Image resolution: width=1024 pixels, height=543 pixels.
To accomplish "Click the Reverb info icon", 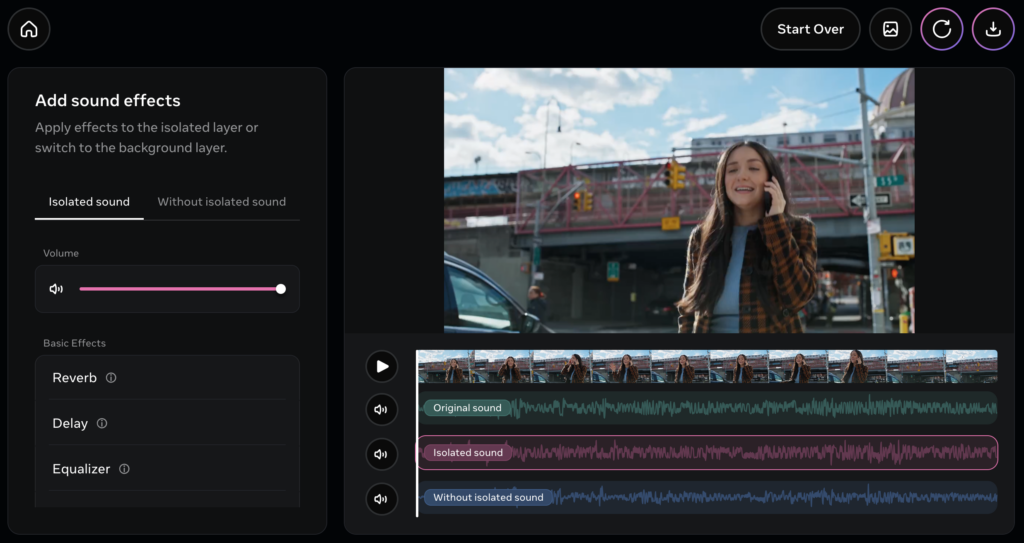I will [x=111, y=378].
